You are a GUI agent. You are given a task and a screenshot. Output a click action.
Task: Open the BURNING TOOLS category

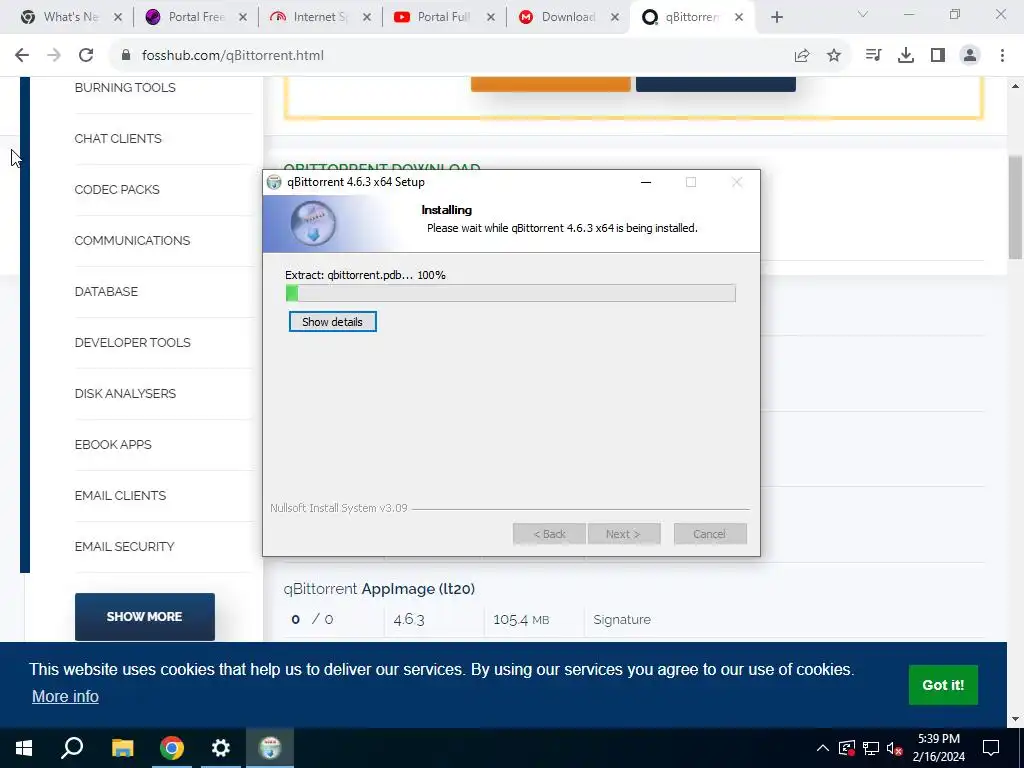coord(125,88)
